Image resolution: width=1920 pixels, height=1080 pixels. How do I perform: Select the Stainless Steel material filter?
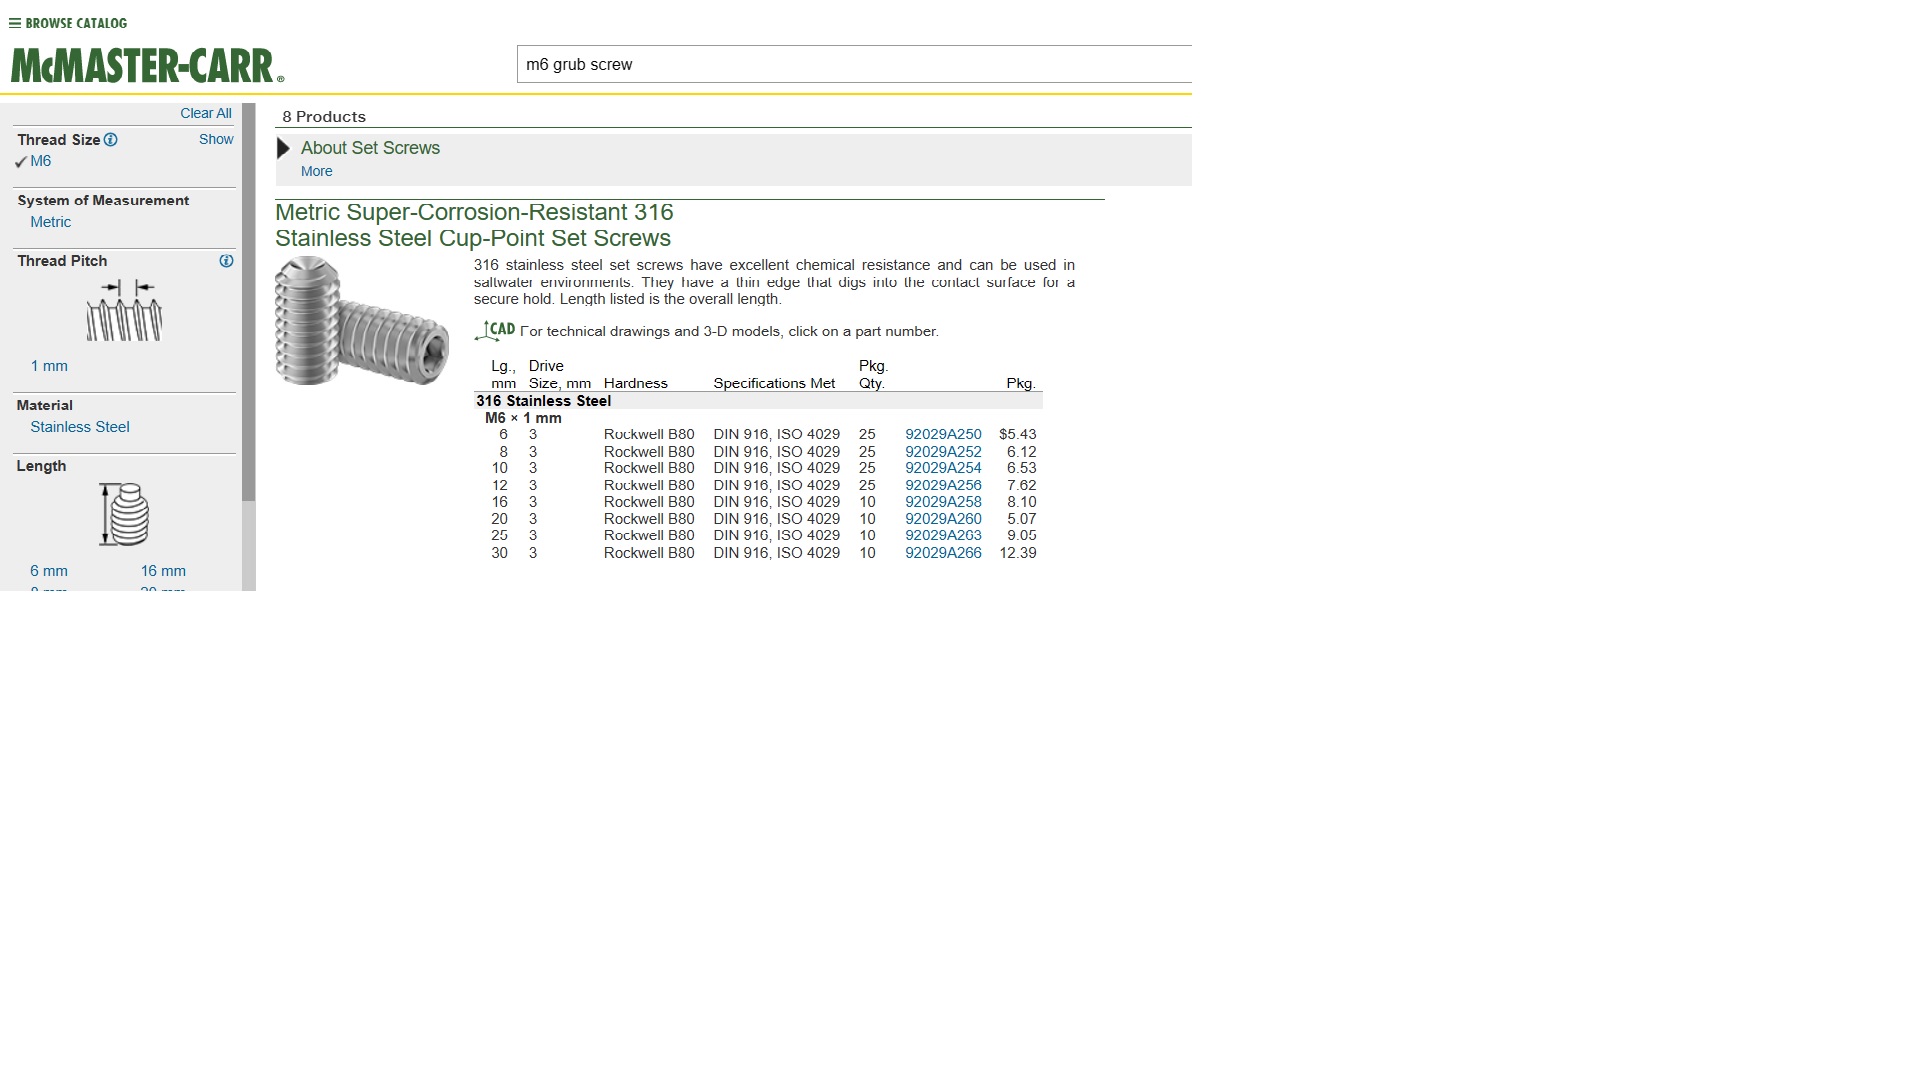tap(80, 427)
